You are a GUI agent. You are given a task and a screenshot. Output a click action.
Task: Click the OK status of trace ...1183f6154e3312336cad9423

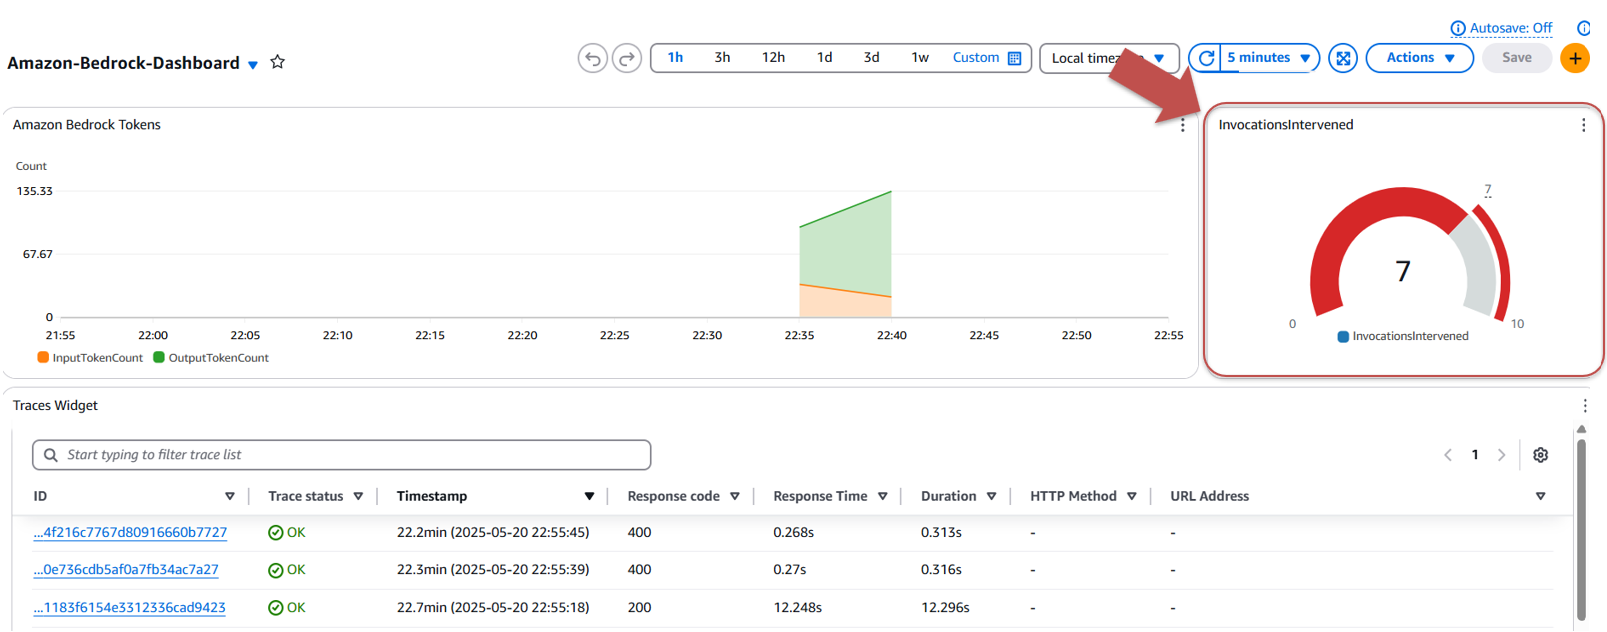click(287, 608)
